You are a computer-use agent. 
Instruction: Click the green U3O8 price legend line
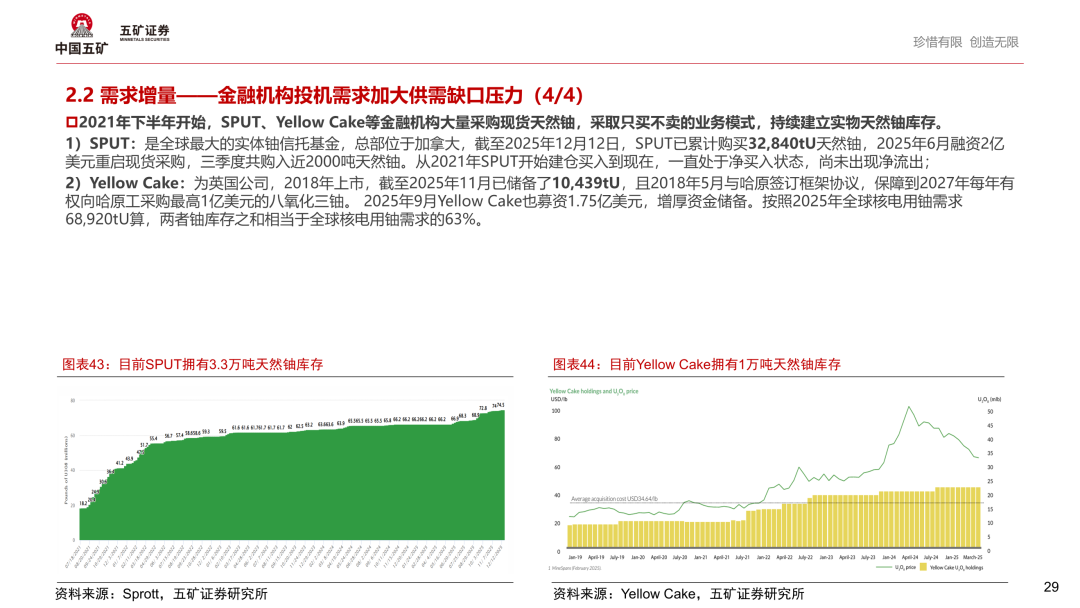884,567
